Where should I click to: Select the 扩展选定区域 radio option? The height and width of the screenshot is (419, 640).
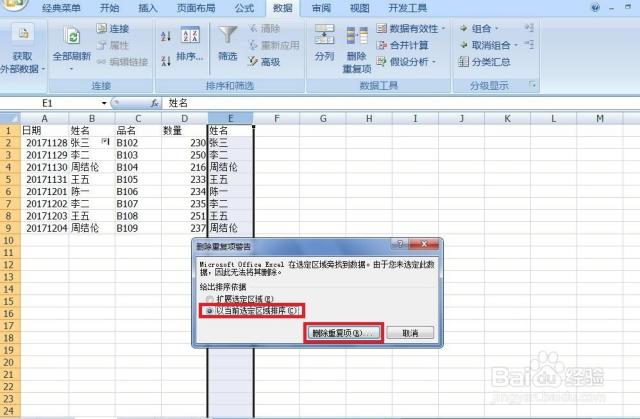click(x=210, y=298)
